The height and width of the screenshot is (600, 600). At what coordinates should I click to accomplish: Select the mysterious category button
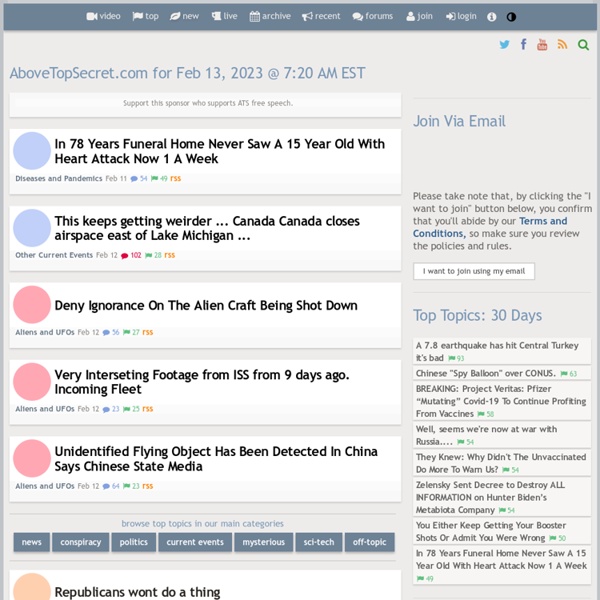(x=264, y=542)
